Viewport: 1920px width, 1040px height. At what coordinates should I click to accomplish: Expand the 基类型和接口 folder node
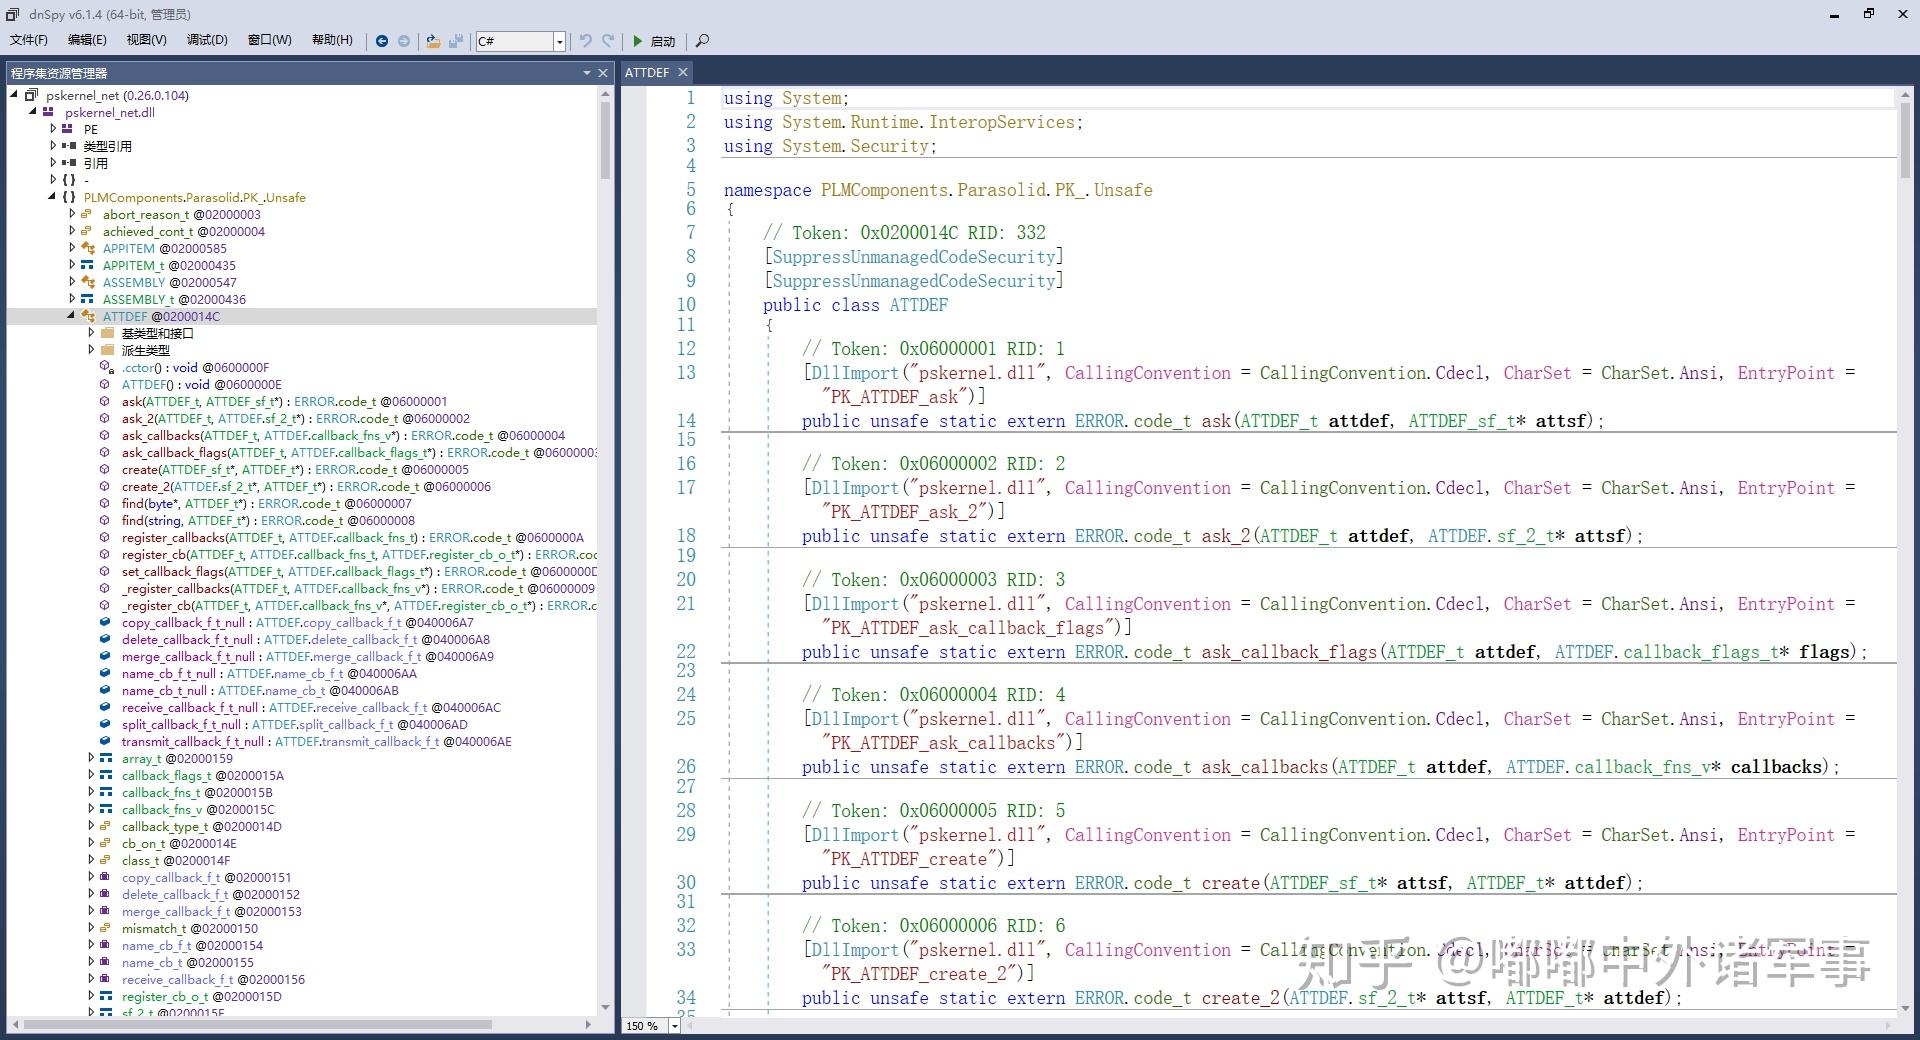(x=91, y=333)
